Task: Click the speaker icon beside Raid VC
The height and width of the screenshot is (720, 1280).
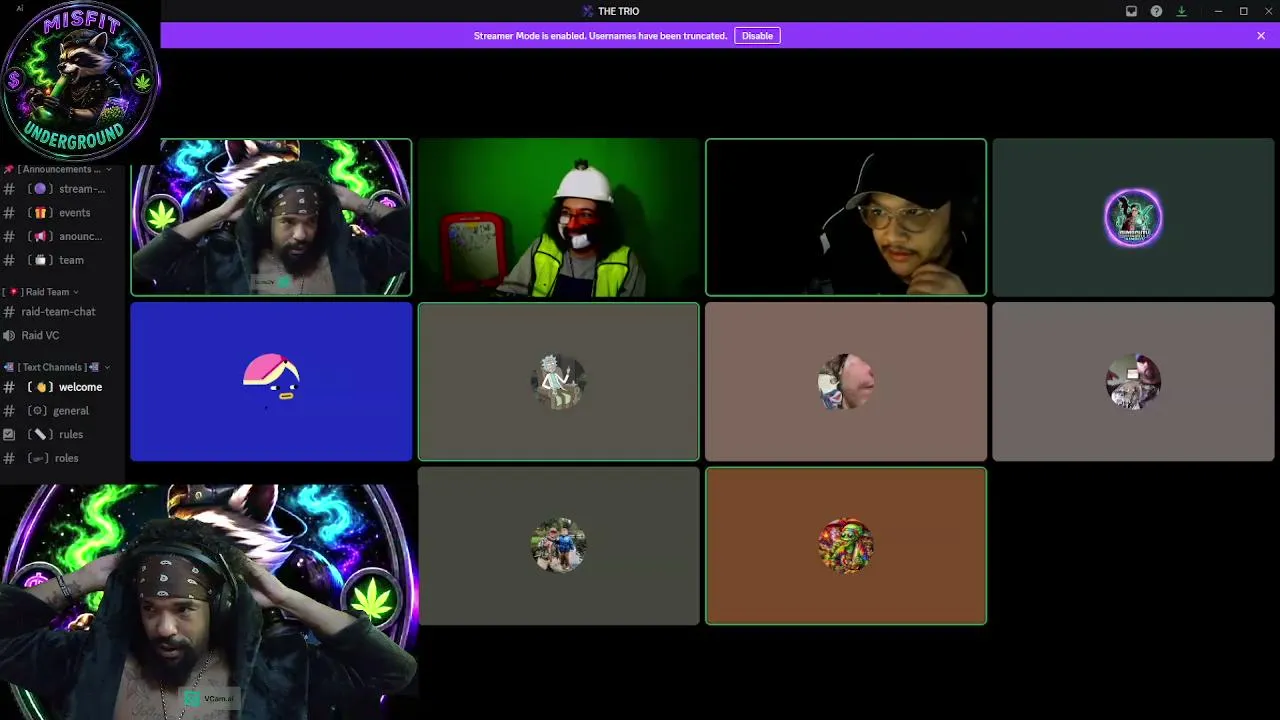Action: tap(9, 336)
